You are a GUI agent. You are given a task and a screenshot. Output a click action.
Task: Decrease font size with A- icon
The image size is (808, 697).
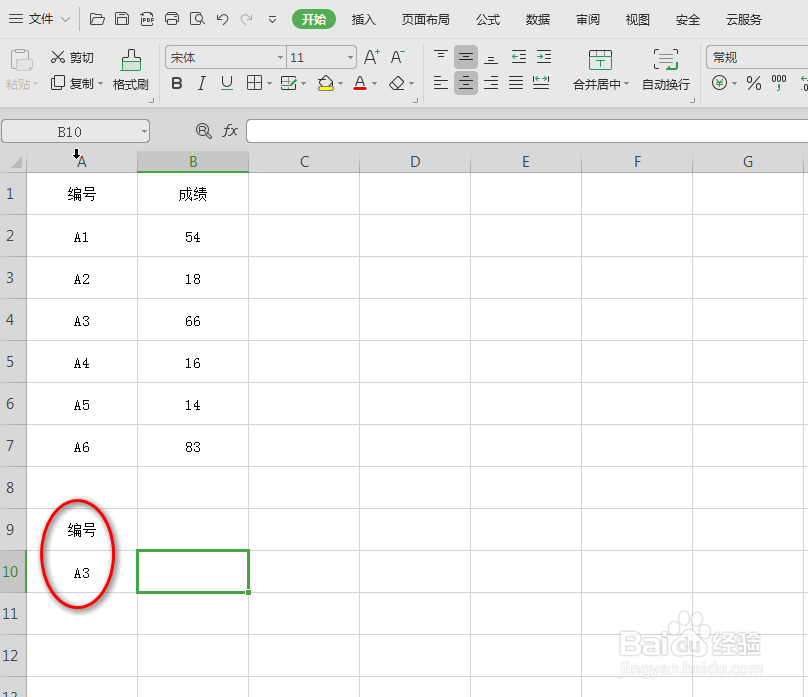point(397,57)
